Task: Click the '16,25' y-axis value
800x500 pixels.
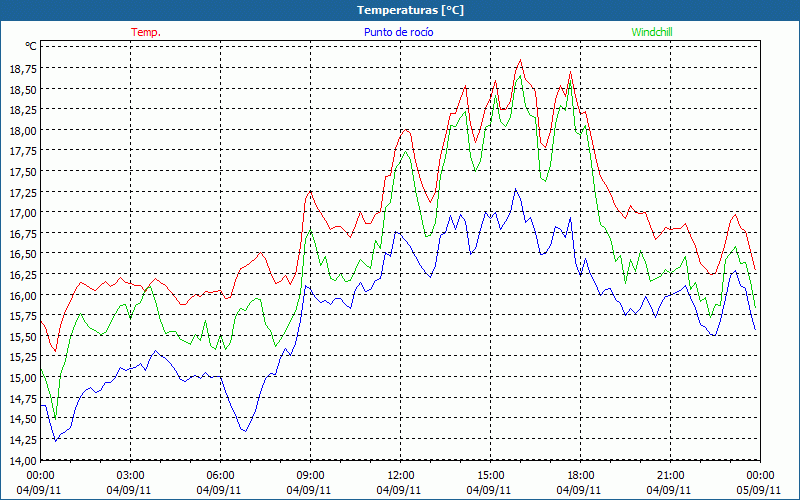Action: 23,275
